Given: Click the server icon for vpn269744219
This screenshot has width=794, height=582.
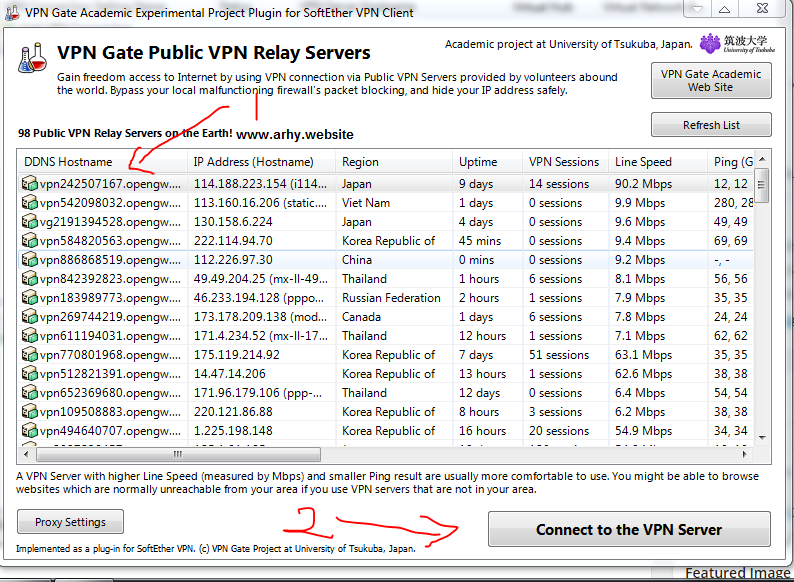Looking at the screenshot, I should pos(30,317).
